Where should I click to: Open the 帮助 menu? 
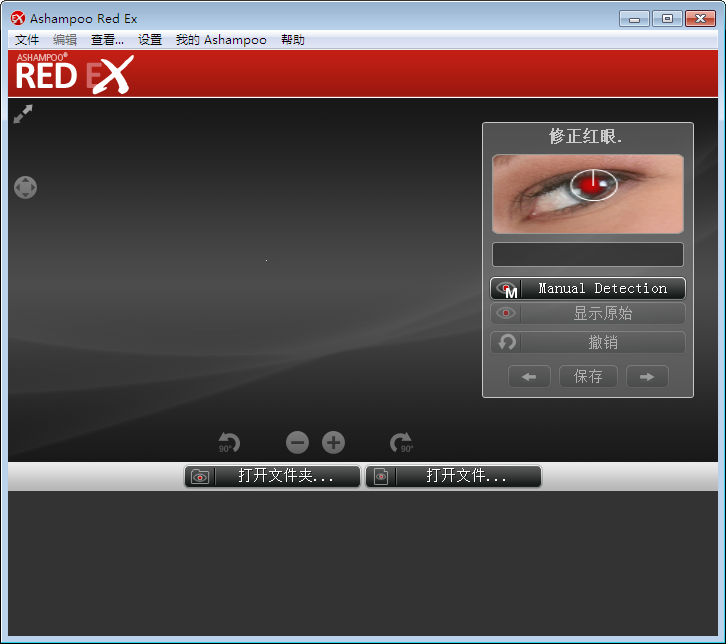click(x=293, y=40)
